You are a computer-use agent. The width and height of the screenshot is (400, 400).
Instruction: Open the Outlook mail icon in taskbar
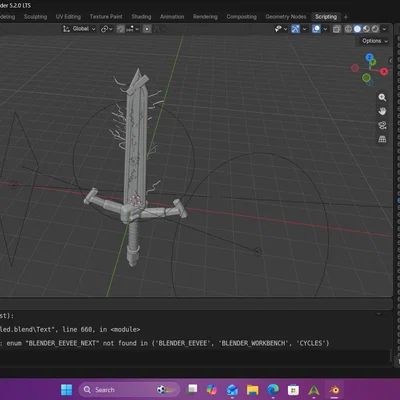click(x=232, y=390)
